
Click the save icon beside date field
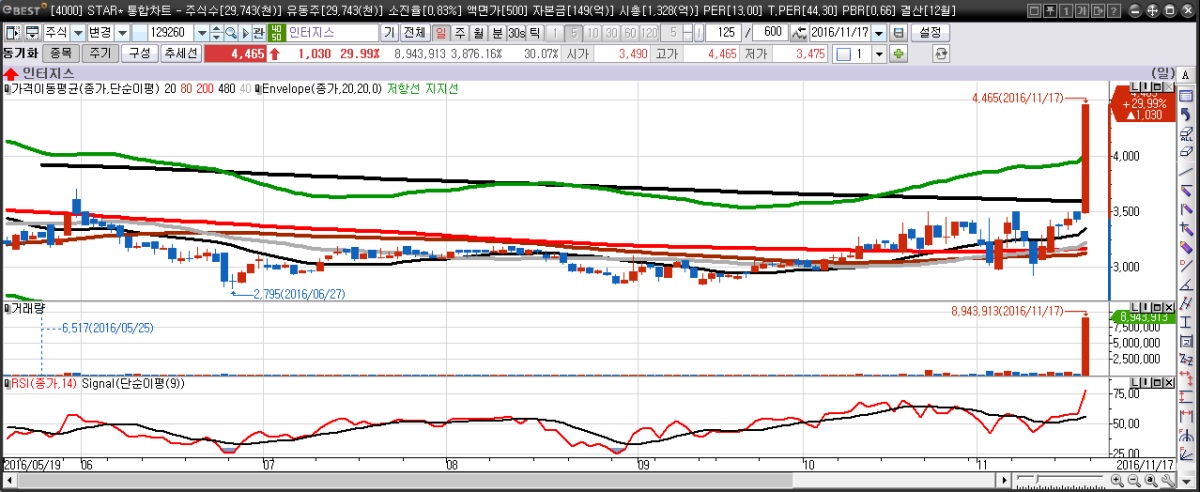tap(898, 33)
